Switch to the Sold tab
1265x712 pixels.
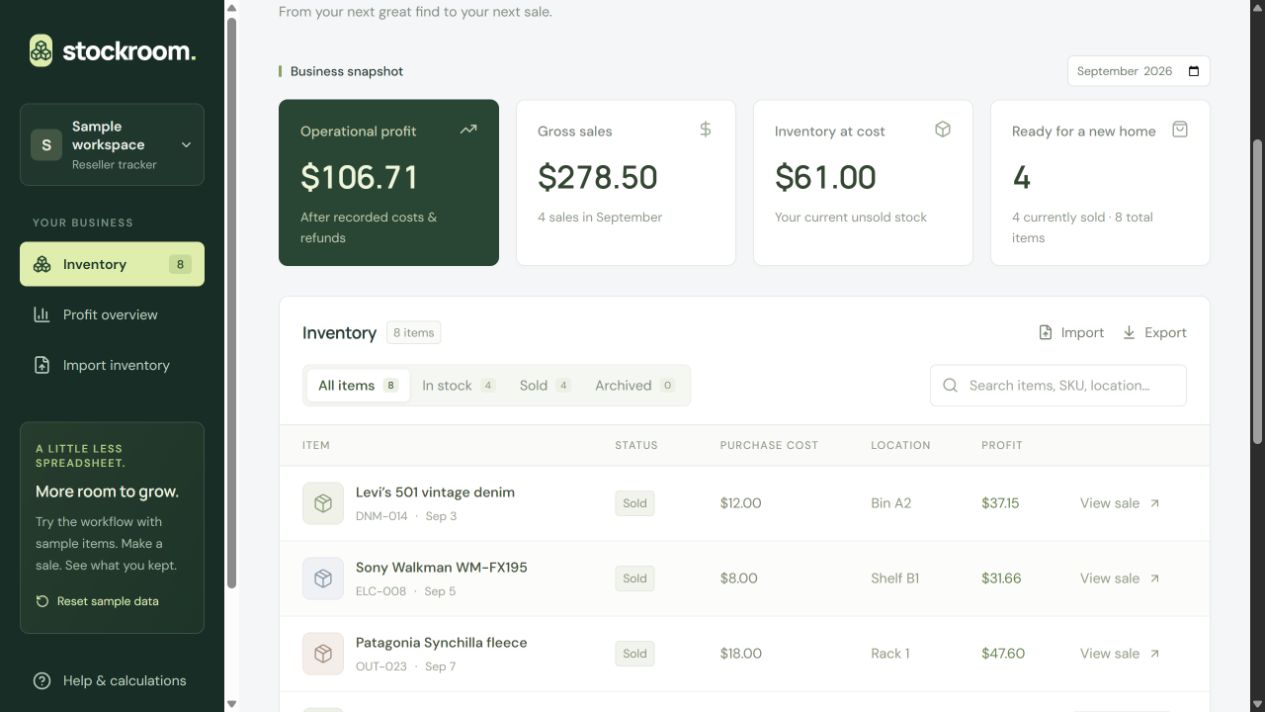coord(544,385)
